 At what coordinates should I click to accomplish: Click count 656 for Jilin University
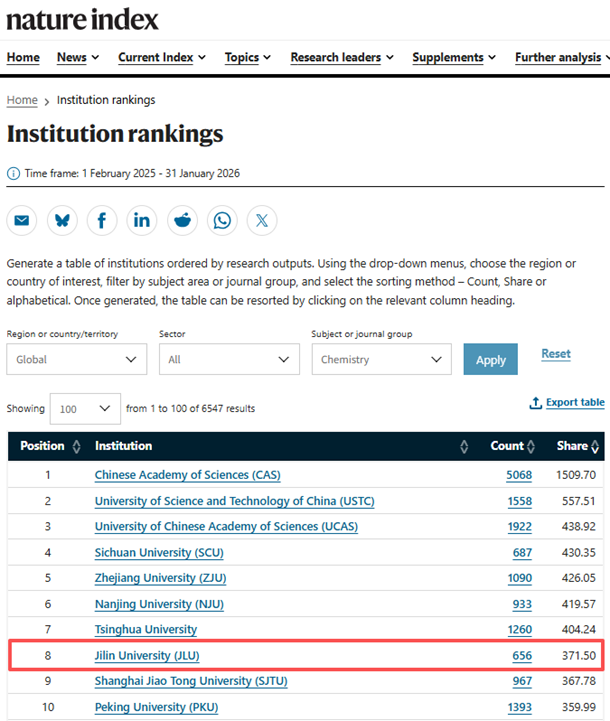coord(522,656)
